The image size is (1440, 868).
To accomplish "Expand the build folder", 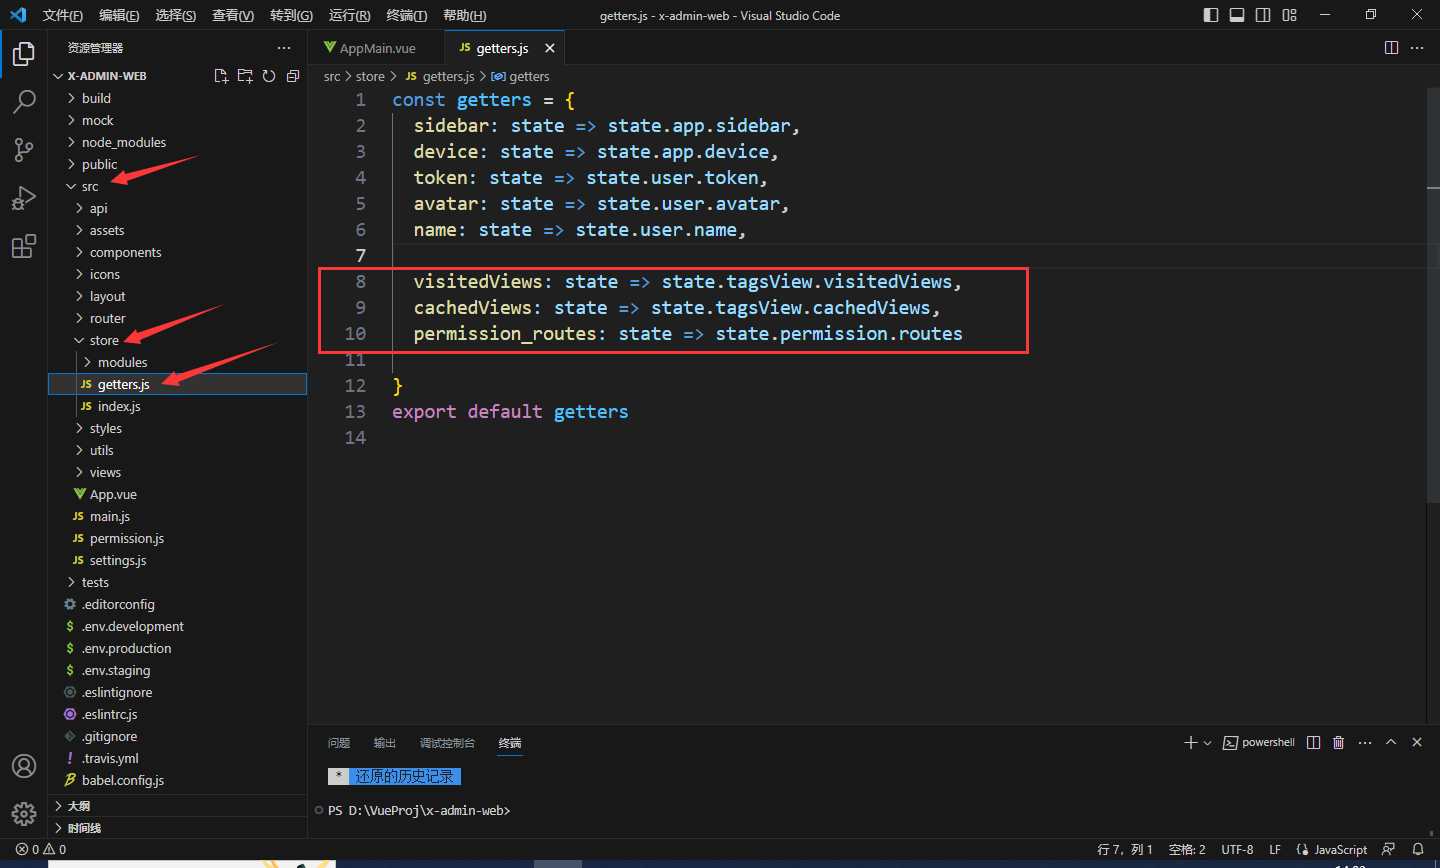I will point(178,98).
